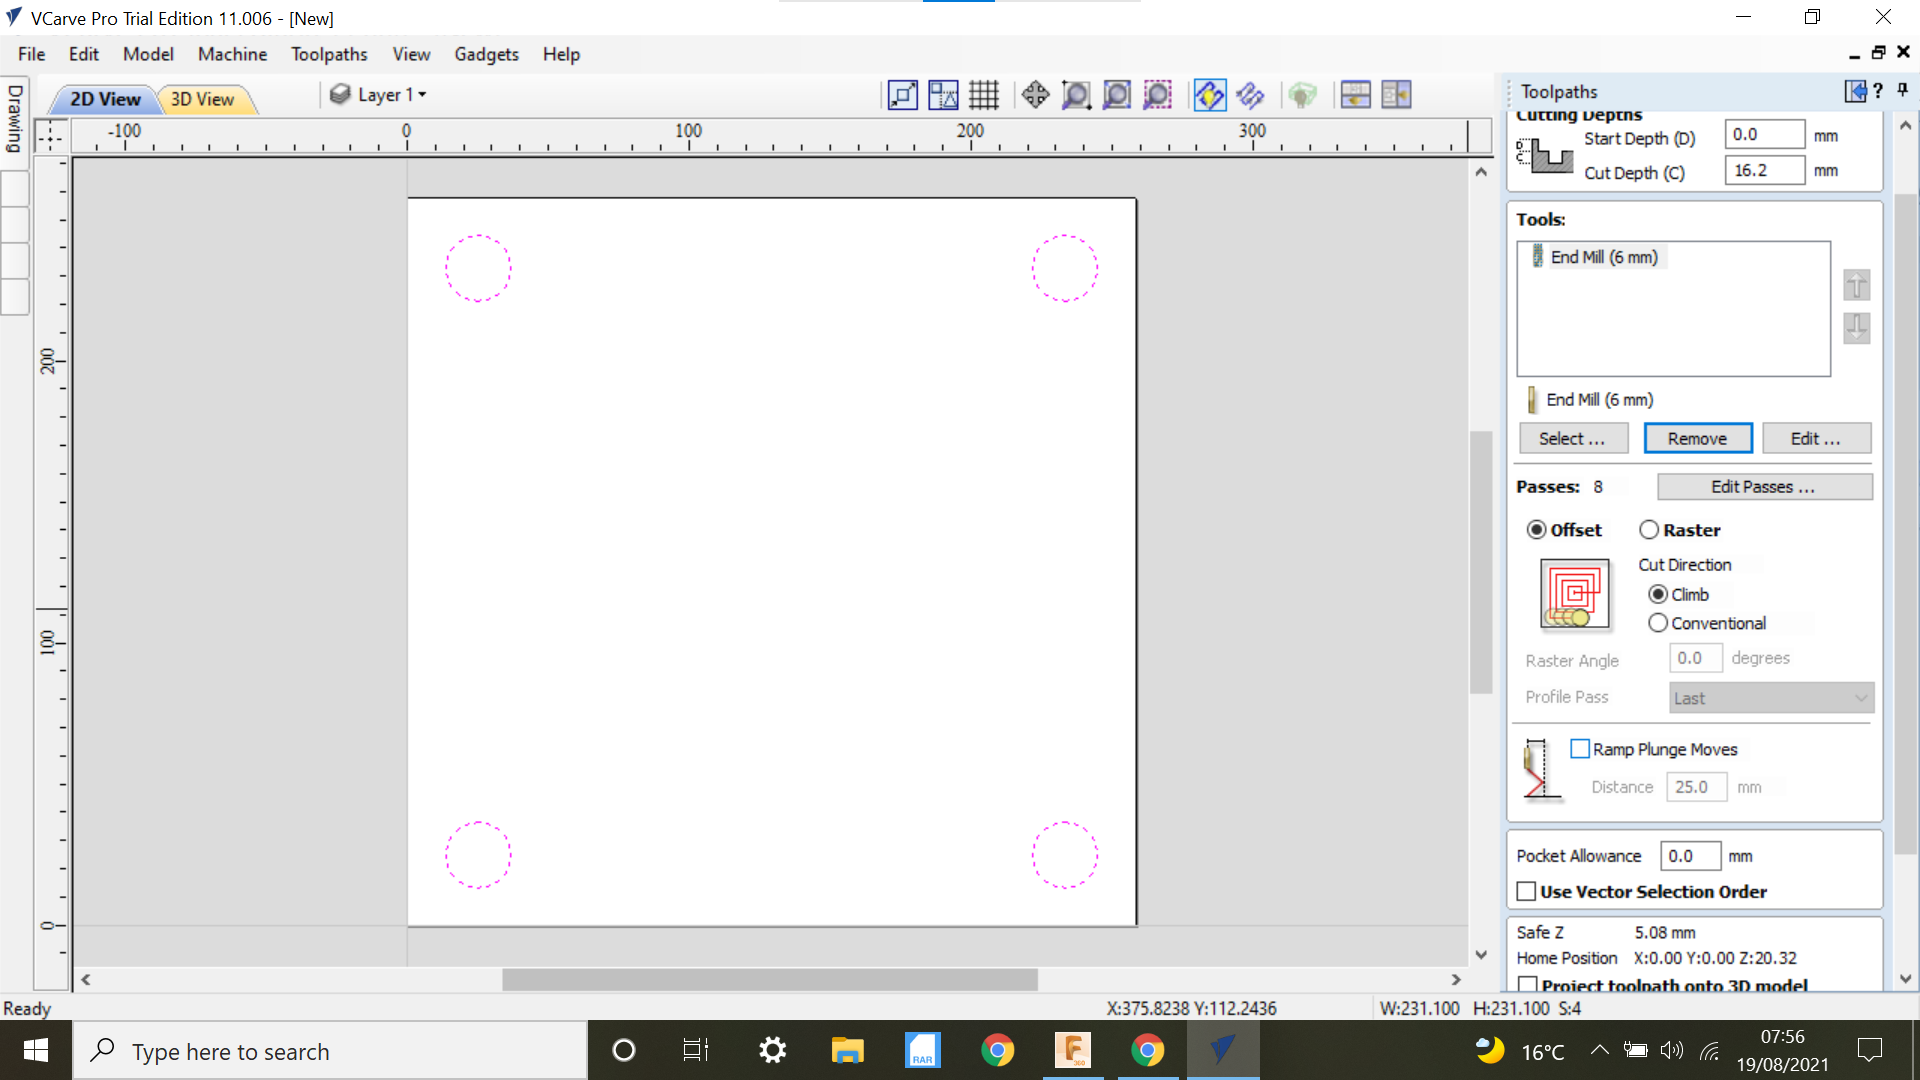Switch Toolpaths panel to the other tab icon
The height and width of the screenshot is (1080, 1920).
coord(1855,91)
